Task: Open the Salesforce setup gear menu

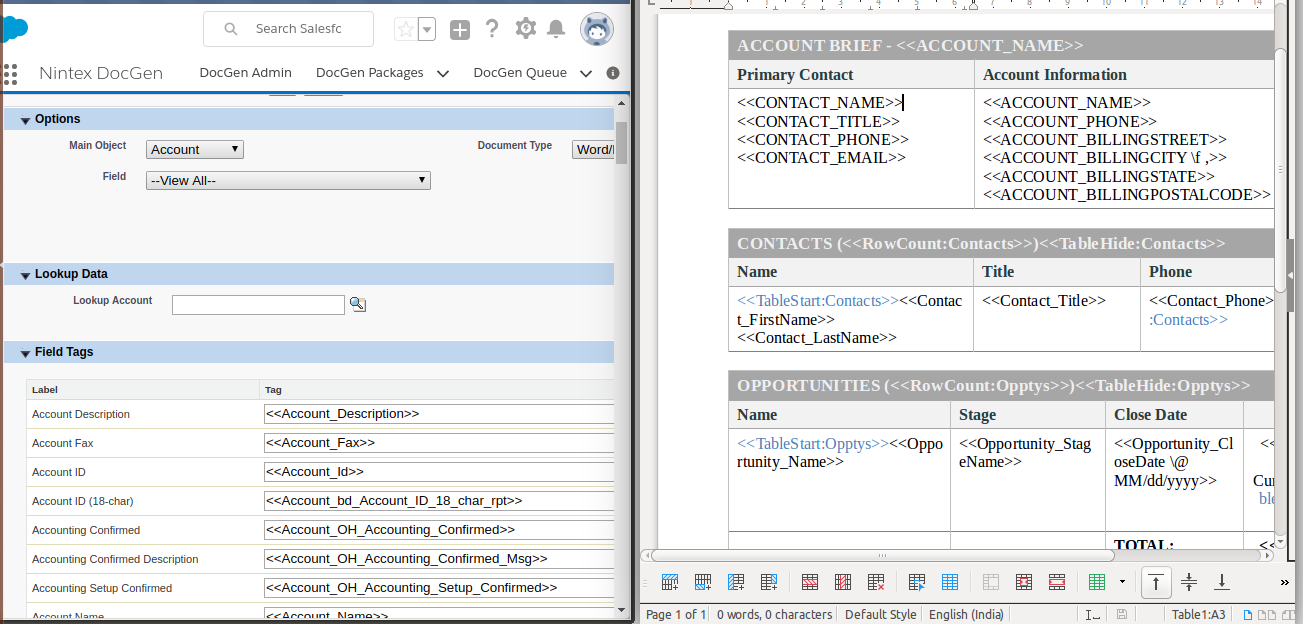Action: click(x=525, y=29)
